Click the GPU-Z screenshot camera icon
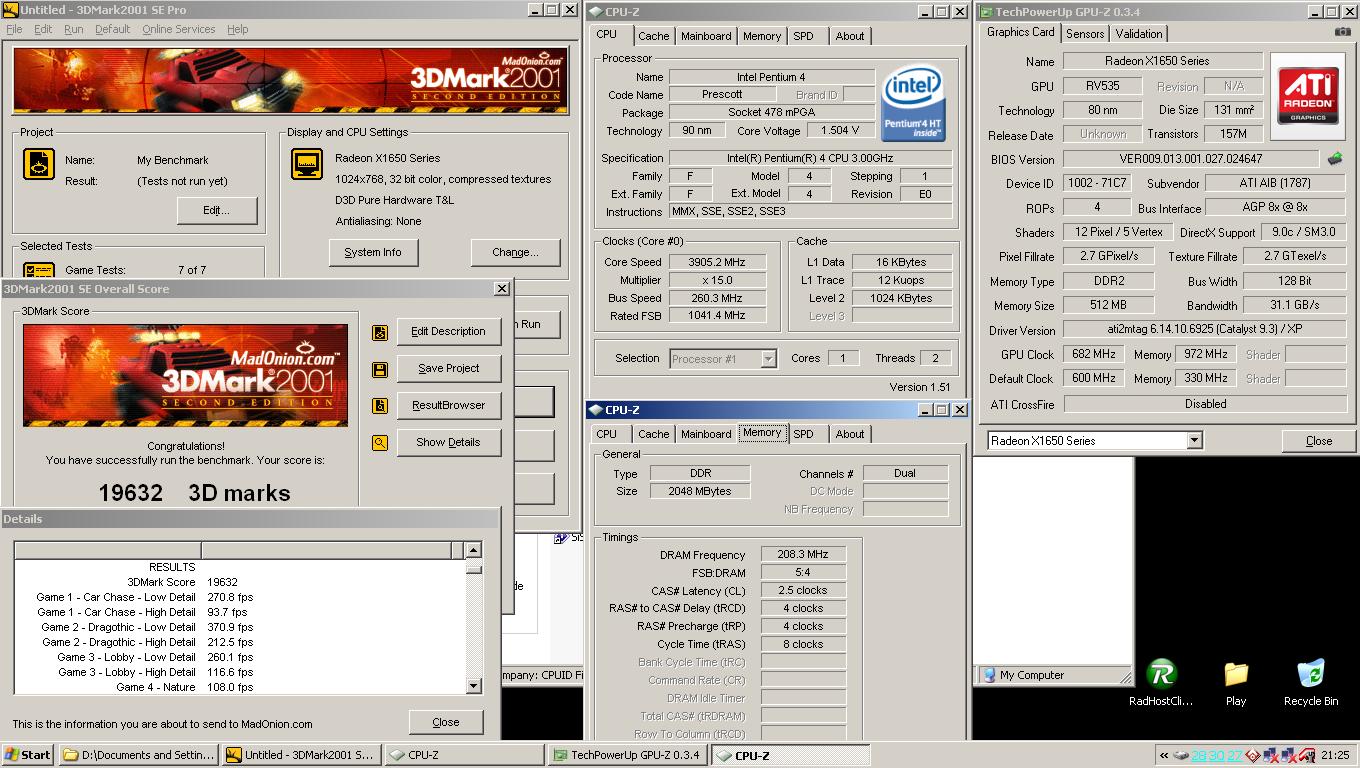1360x768 pixels. (1342, 32)
